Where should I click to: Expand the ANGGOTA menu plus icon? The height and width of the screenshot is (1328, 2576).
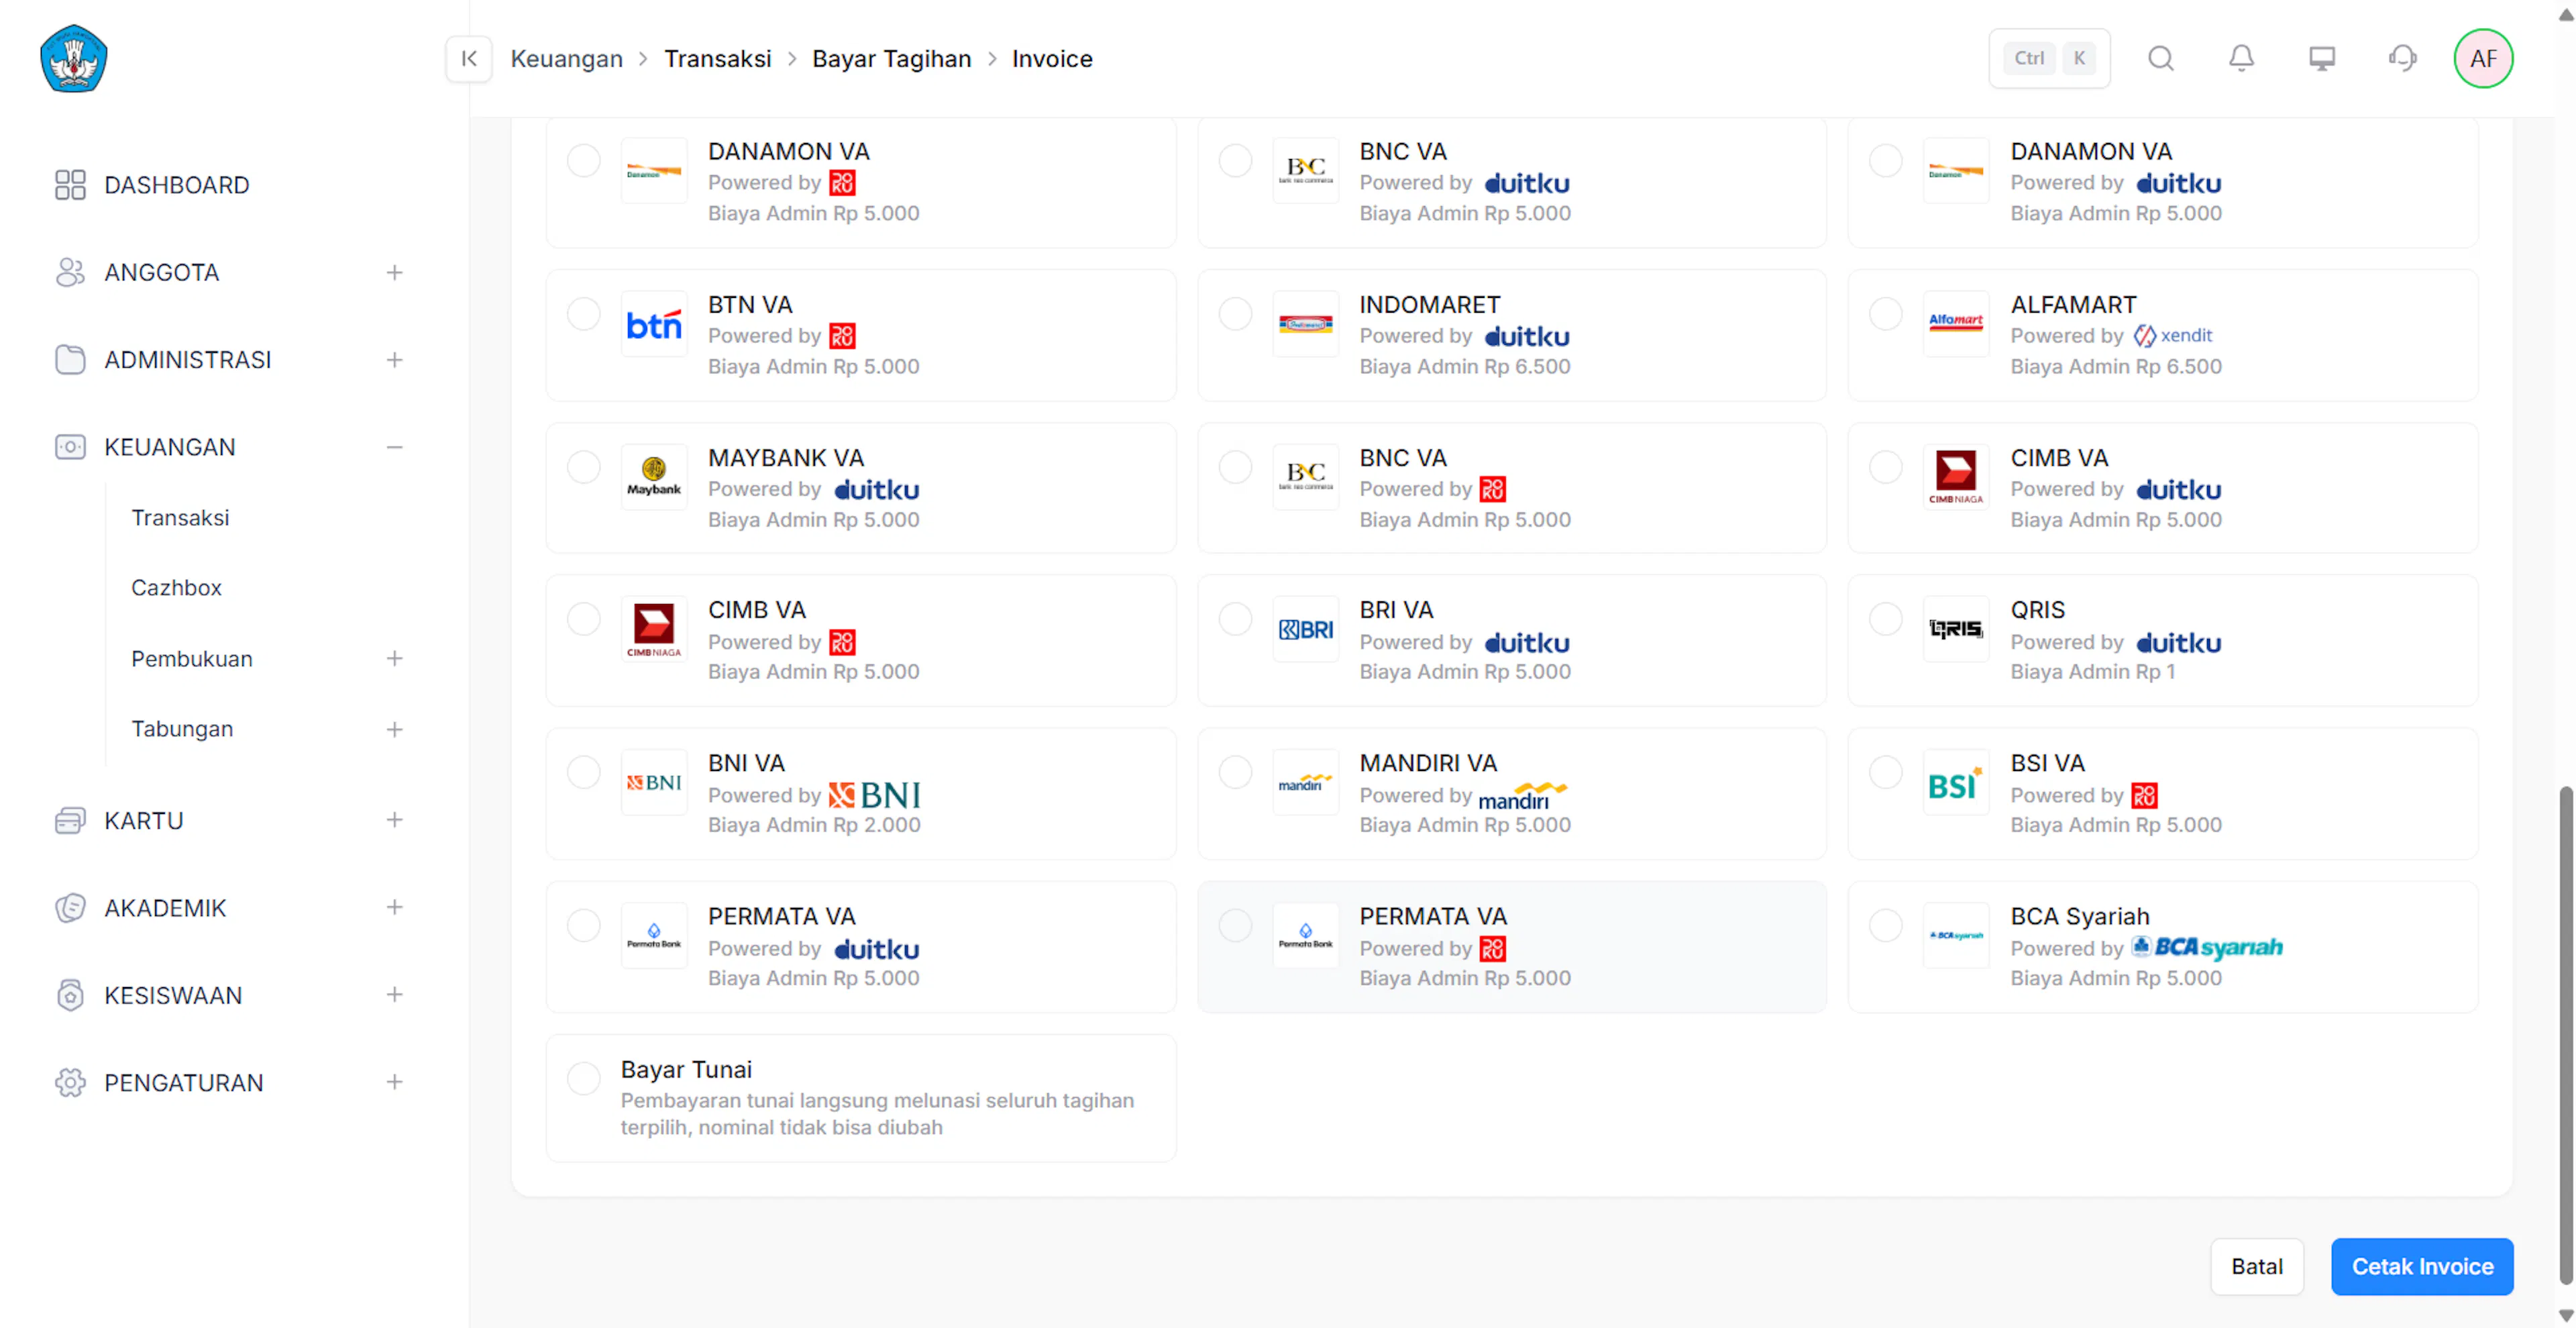[395, 273]
